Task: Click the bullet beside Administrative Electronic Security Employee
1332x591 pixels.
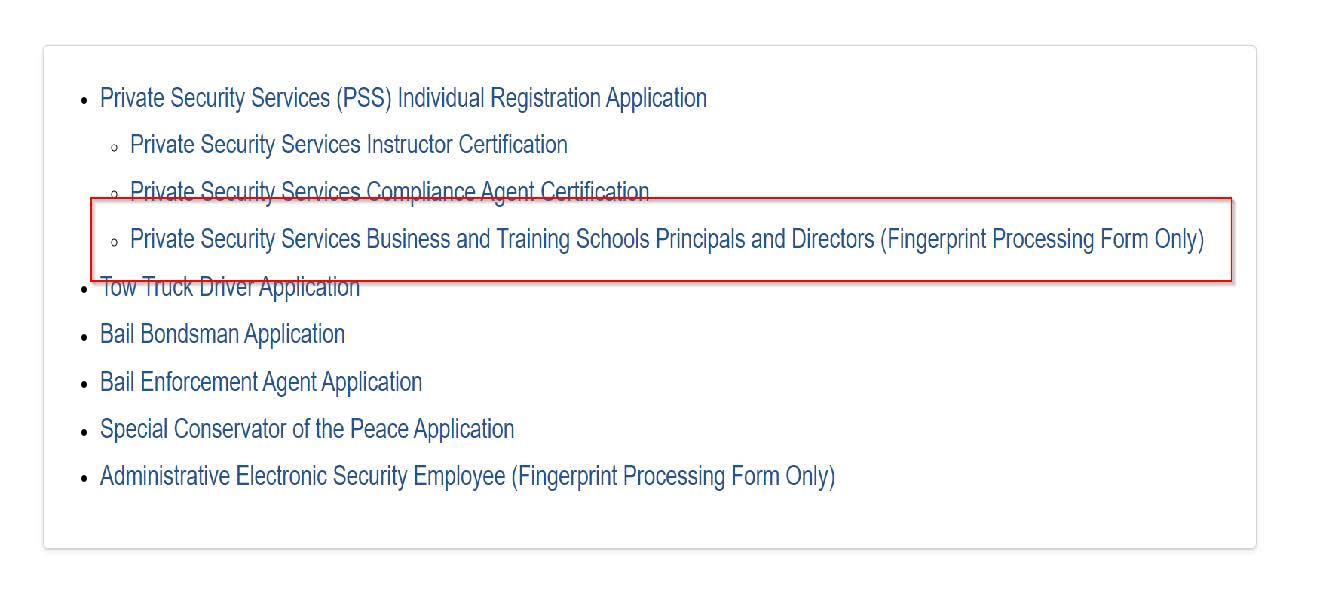Action: [85, 478]
